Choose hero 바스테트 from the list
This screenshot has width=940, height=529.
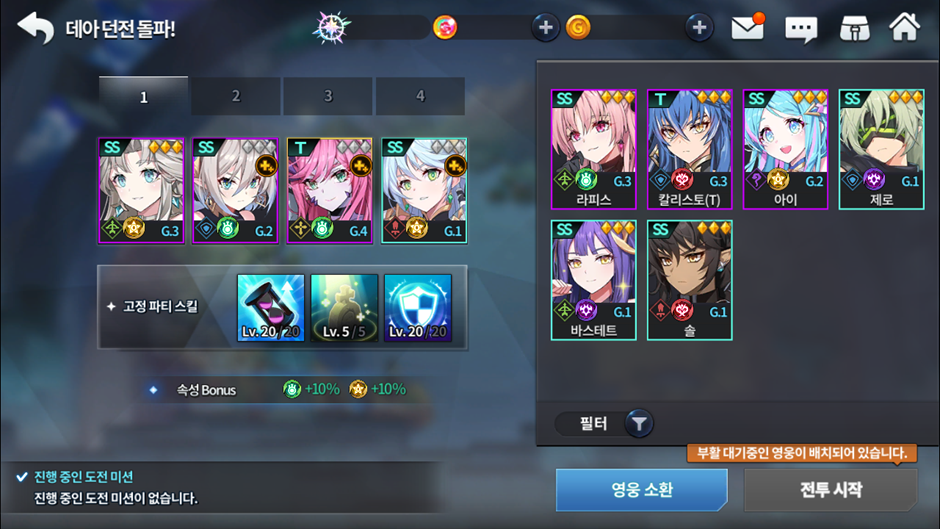tap(593, 280)
